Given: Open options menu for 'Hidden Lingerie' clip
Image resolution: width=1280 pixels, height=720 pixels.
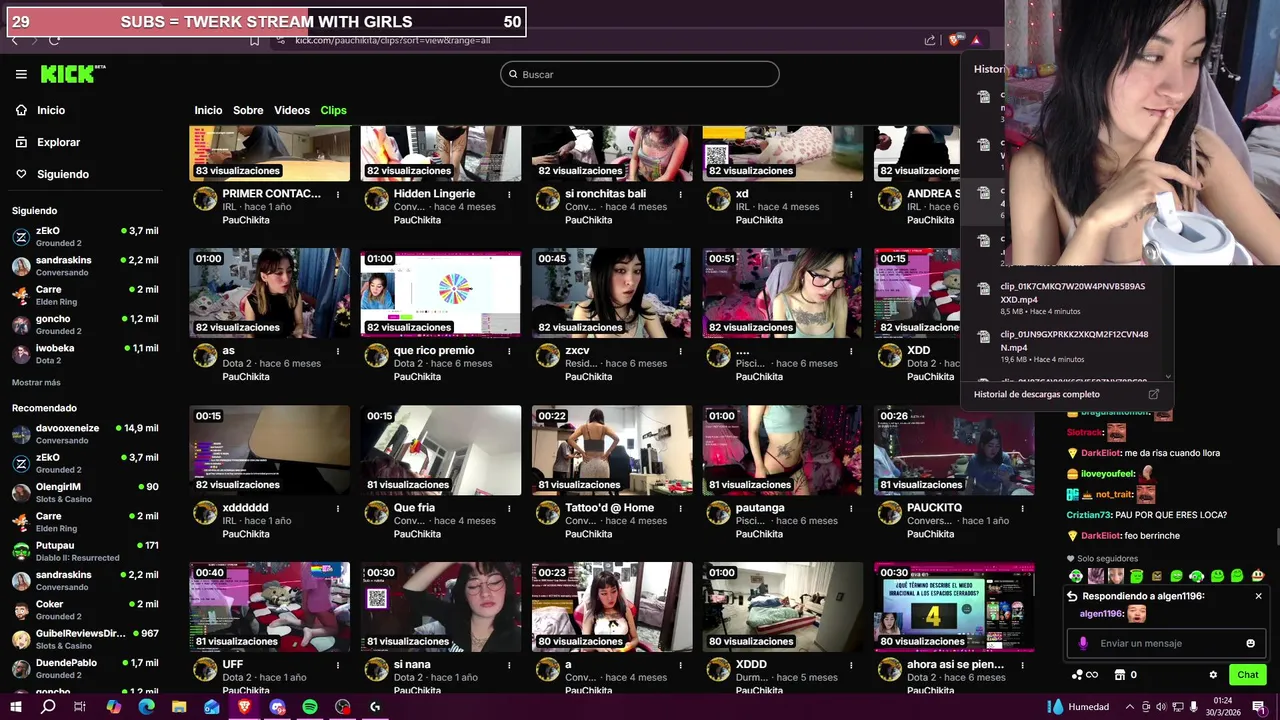Looking at the screenshot, I should [509, 194].
